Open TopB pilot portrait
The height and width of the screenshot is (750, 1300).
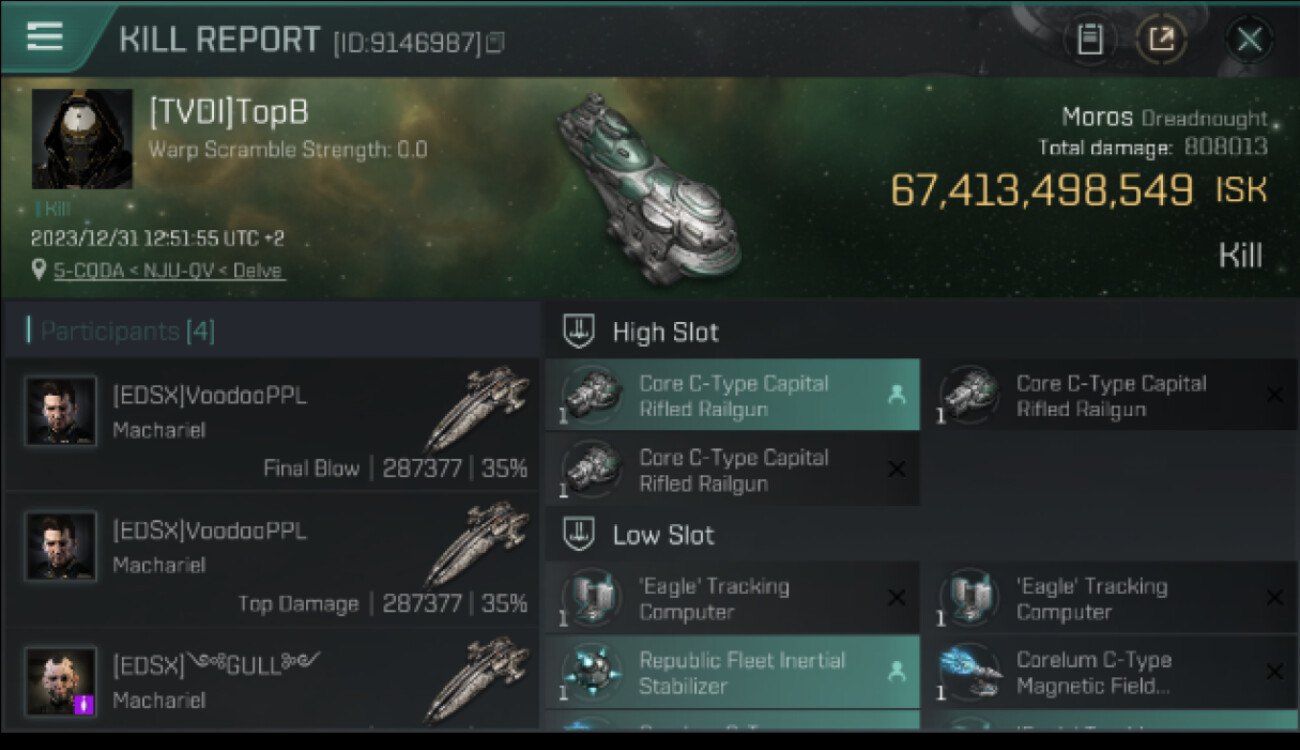[x=82, y=139]
